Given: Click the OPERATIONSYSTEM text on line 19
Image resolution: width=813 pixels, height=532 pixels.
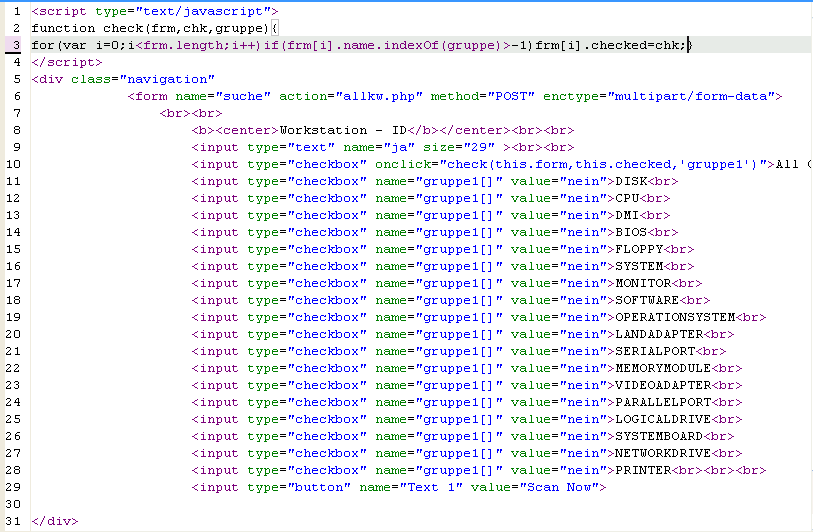Looking at the screenshot, I should (675, 317).
